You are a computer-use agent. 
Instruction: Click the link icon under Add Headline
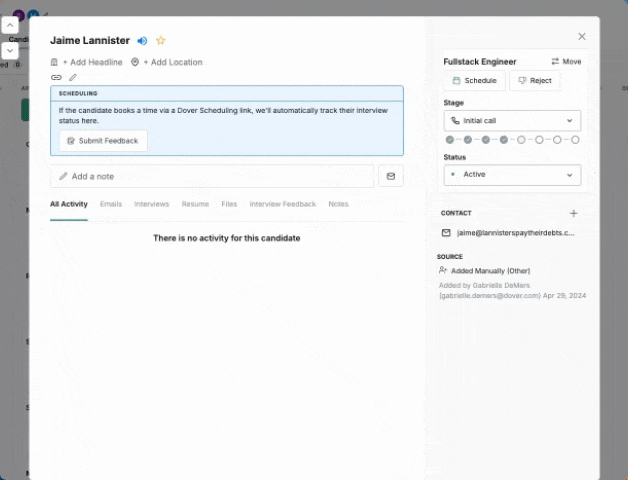(56, 77)
